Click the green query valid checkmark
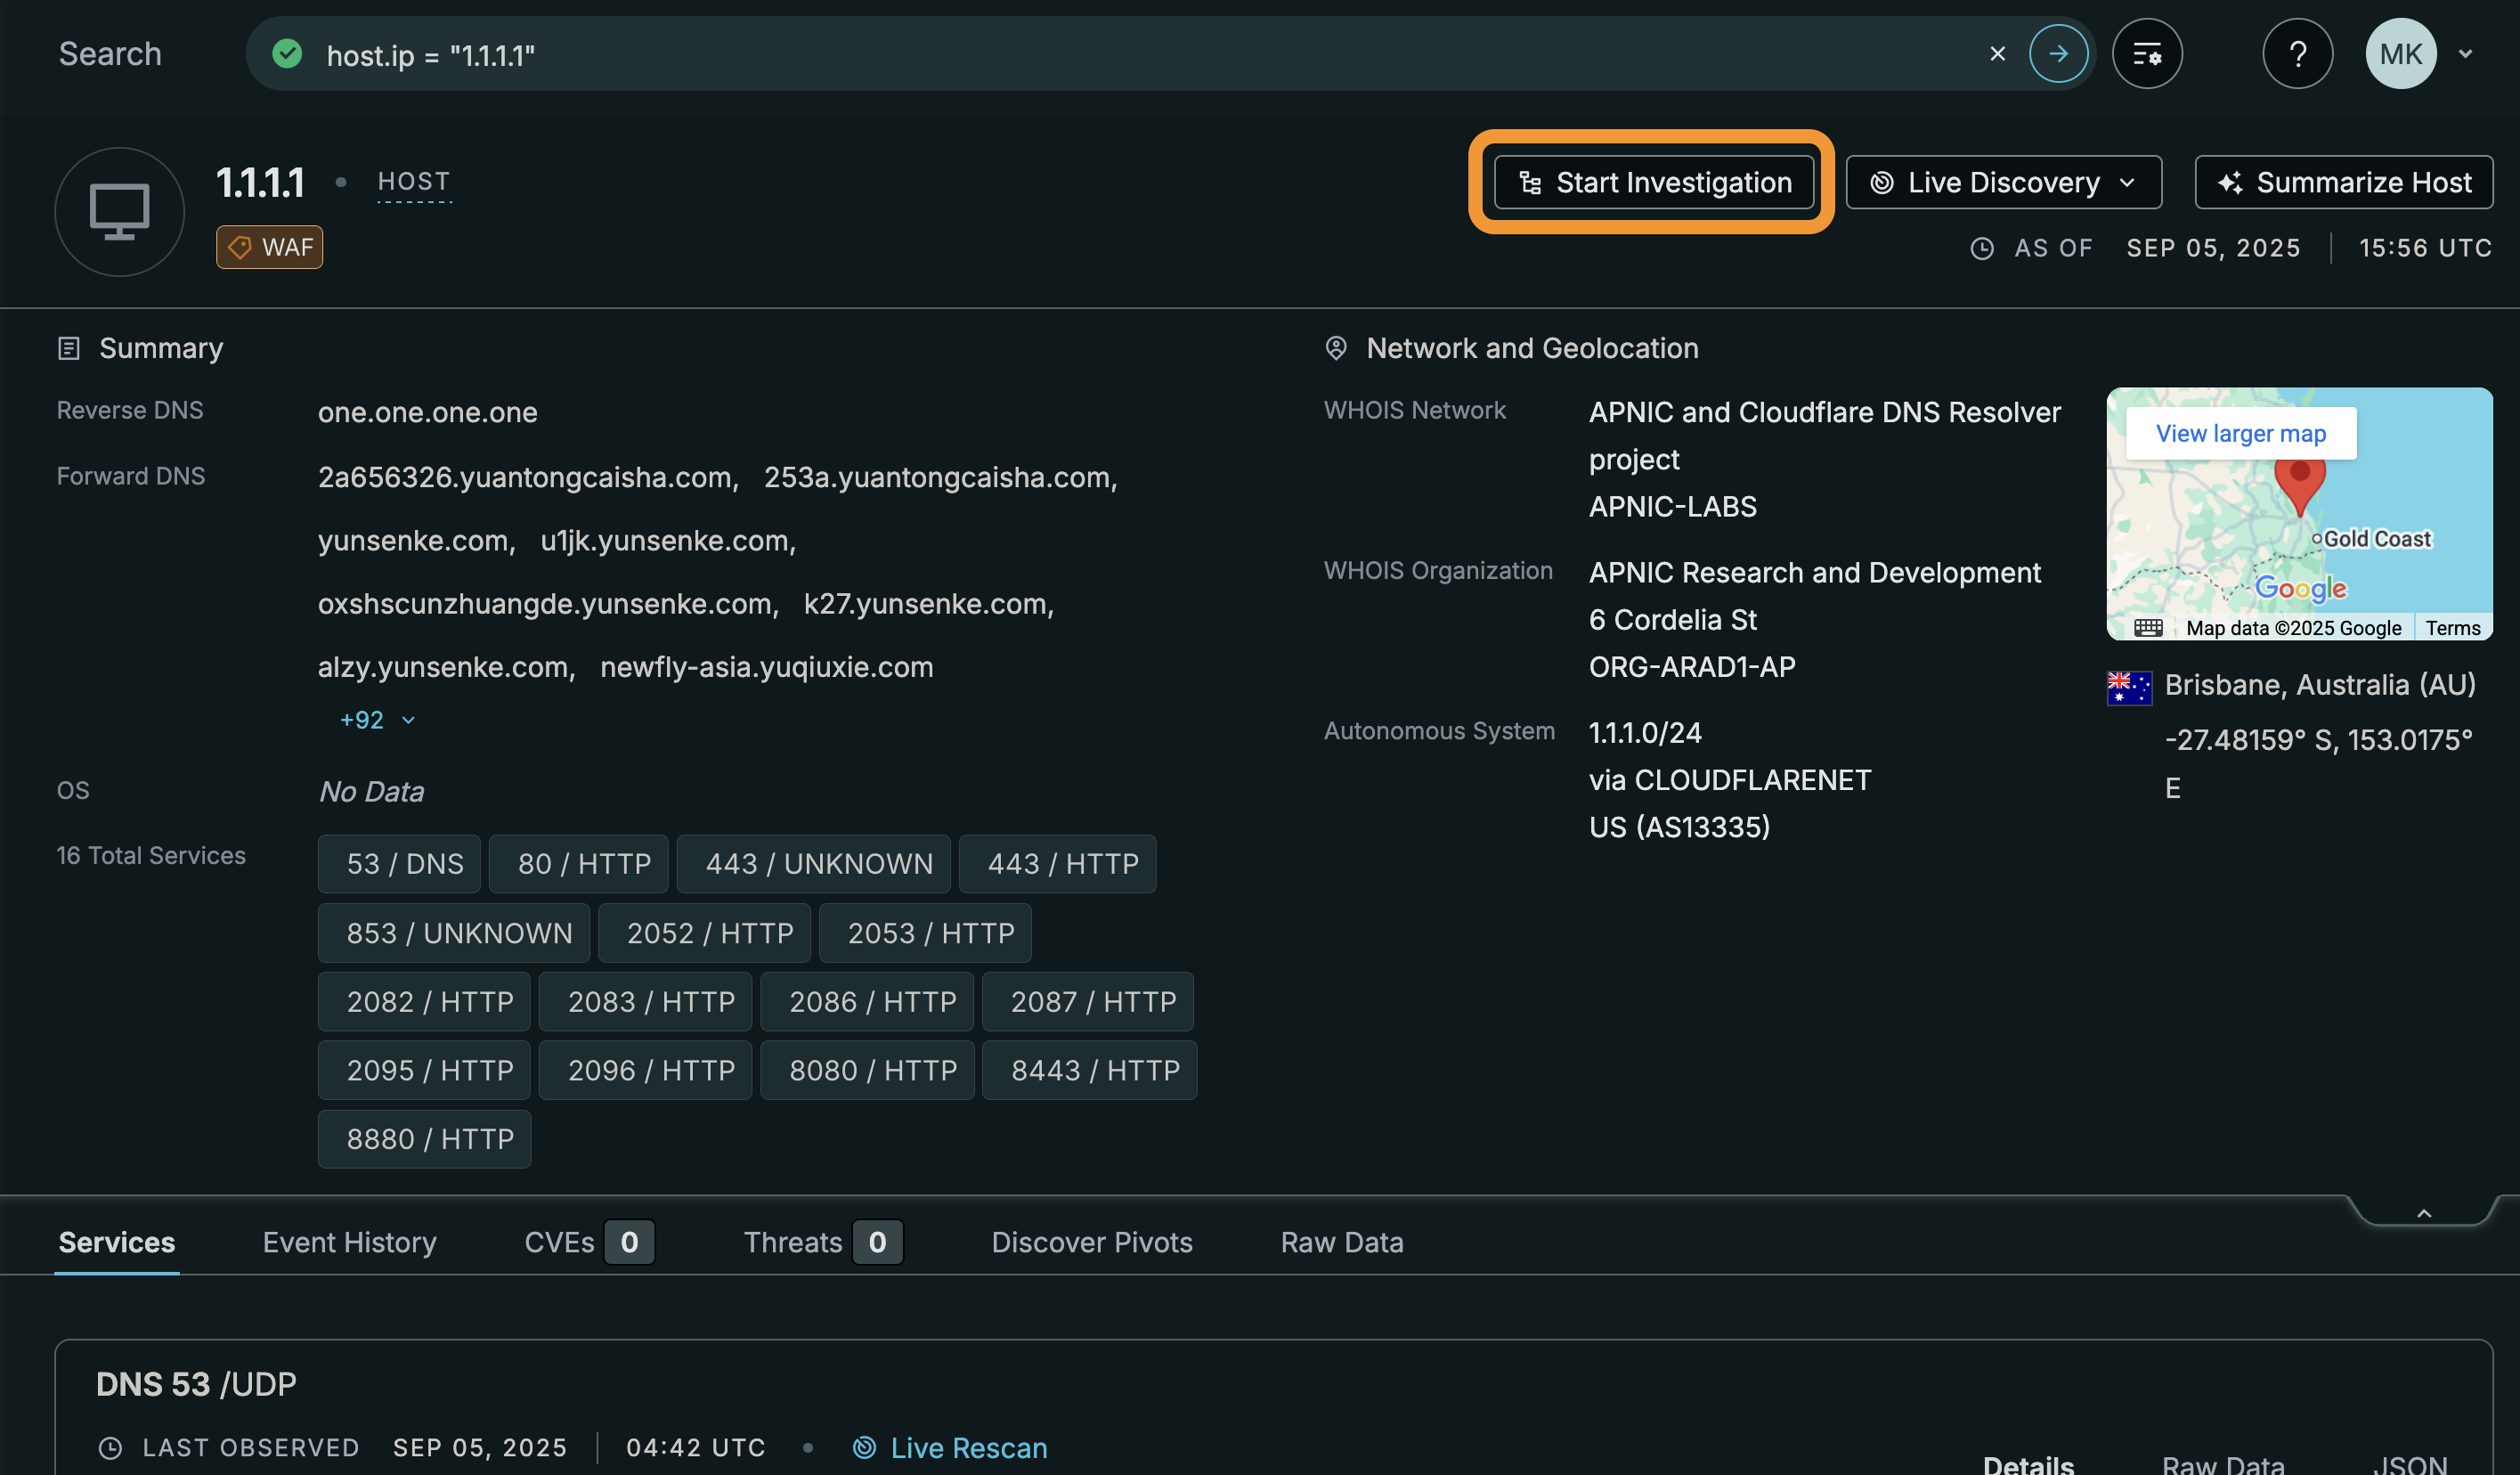The width and height of the screenshot is (2520, 1475). [287, 54]
